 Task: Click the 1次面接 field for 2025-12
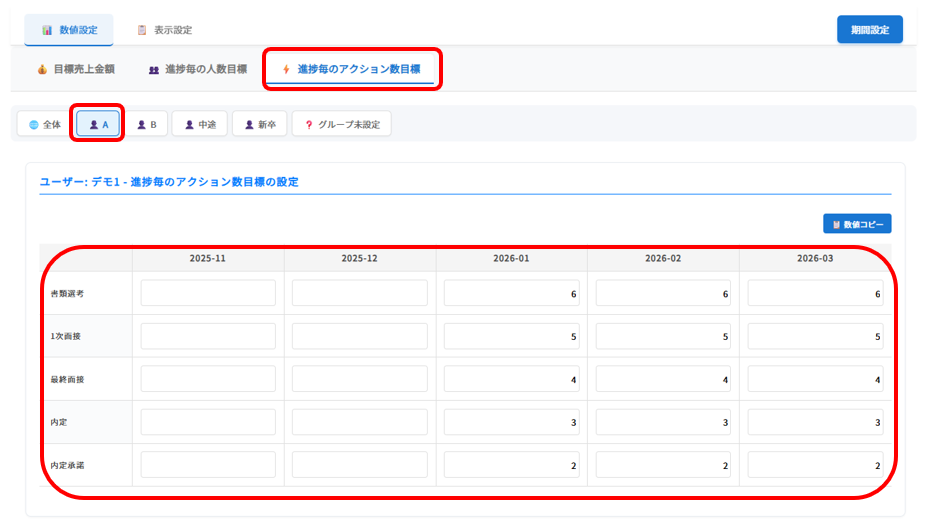tap(360, 336)
